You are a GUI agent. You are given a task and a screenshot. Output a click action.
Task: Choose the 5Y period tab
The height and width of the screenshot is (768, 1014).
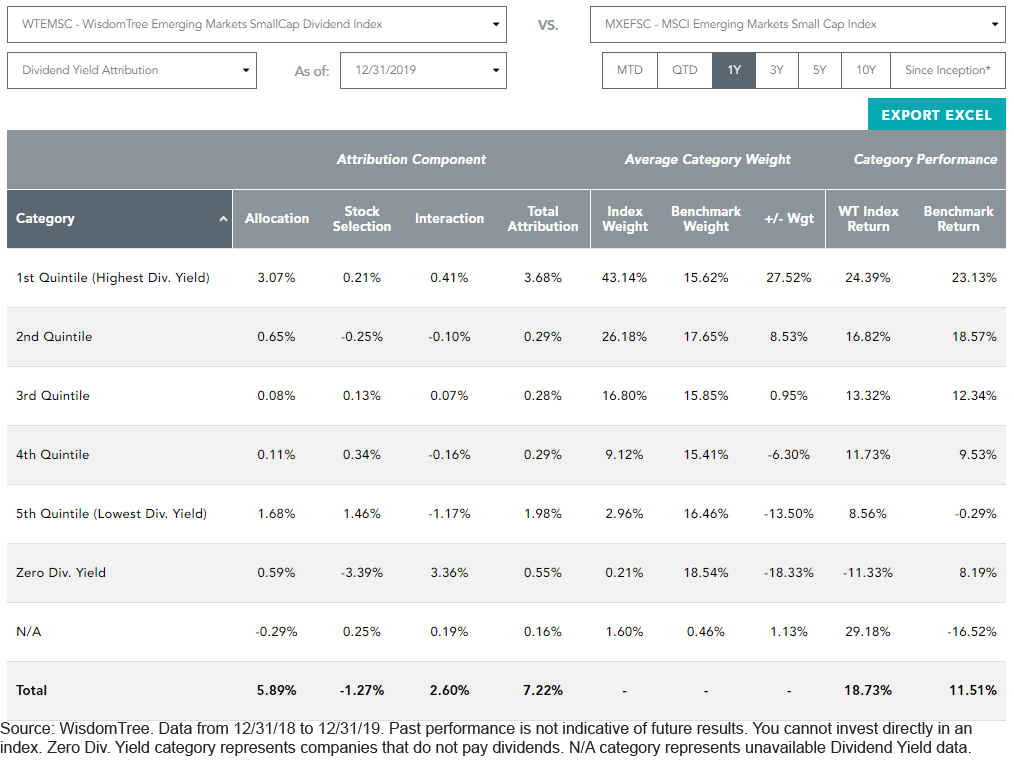[x=819, y=70]
